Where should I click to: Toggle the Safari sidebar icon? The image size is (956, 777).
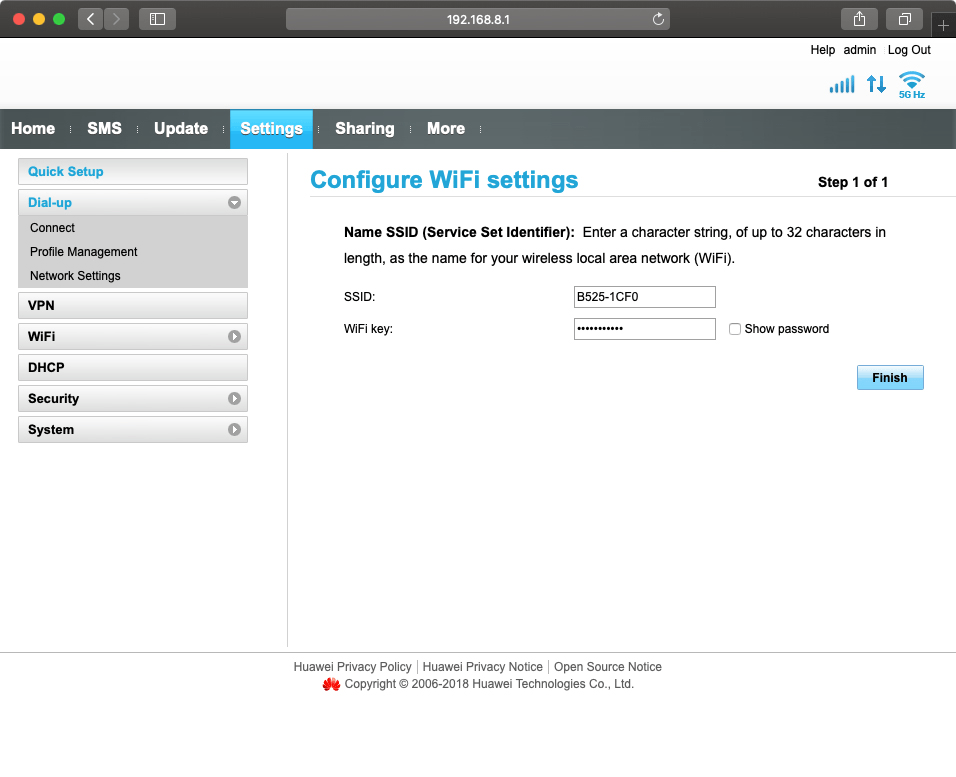[x=157, y=19]
